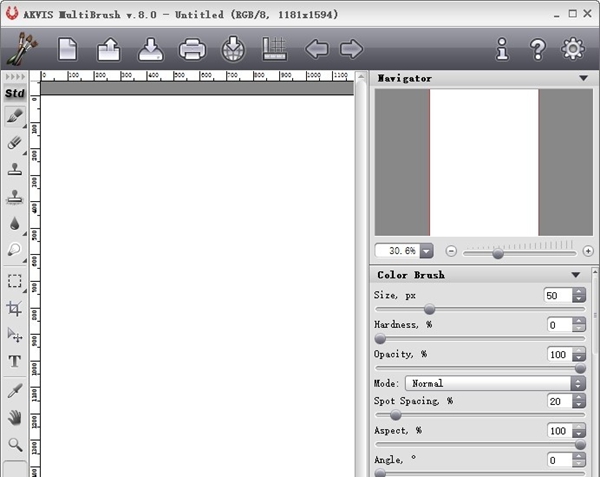Select the Eraser tool

(x=15, y=142)
